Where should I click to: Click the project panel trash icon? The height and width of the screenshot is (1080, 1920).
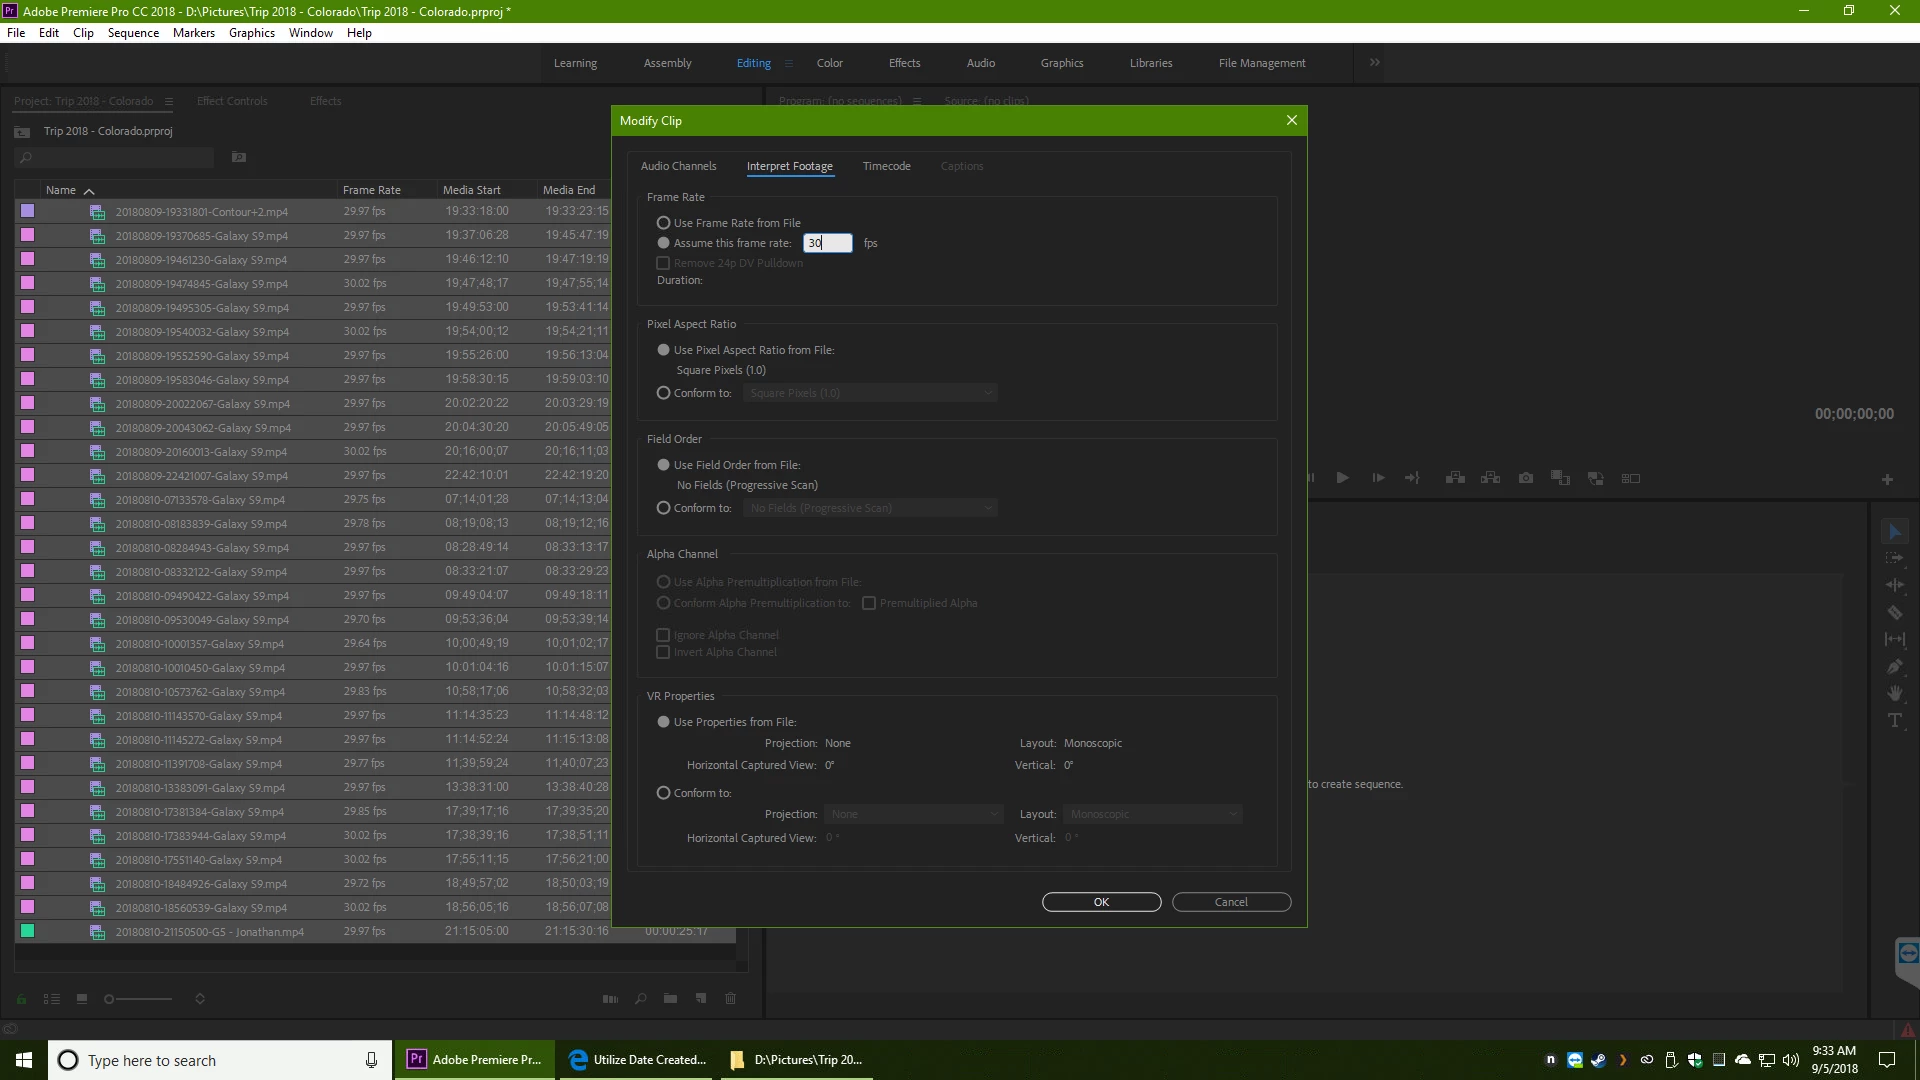730,998
